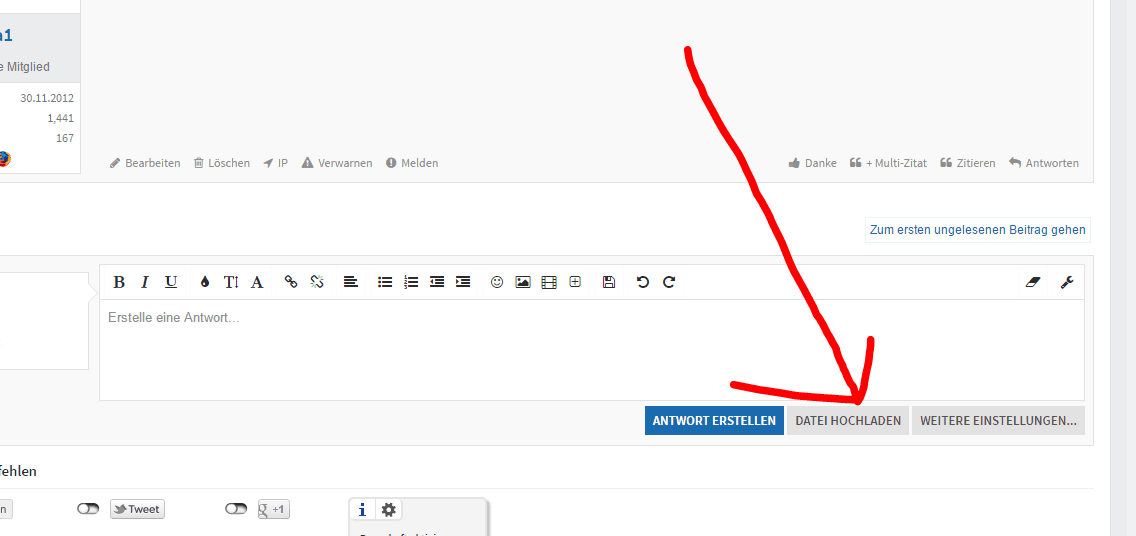Click the Google +1 button
Image resolution: width=1136 pixels, height=536 pixels.
pyautogui.click(x=274, y=509)
